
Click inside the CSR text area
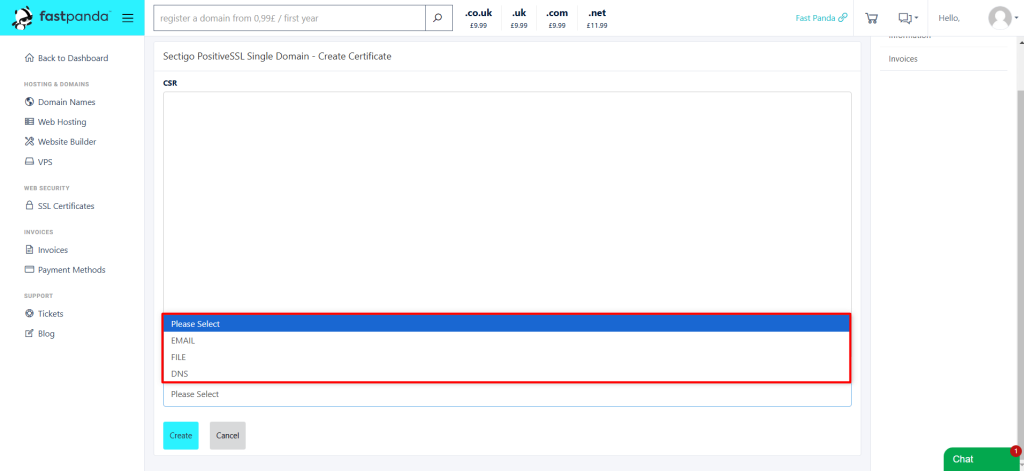pos(507,203)
